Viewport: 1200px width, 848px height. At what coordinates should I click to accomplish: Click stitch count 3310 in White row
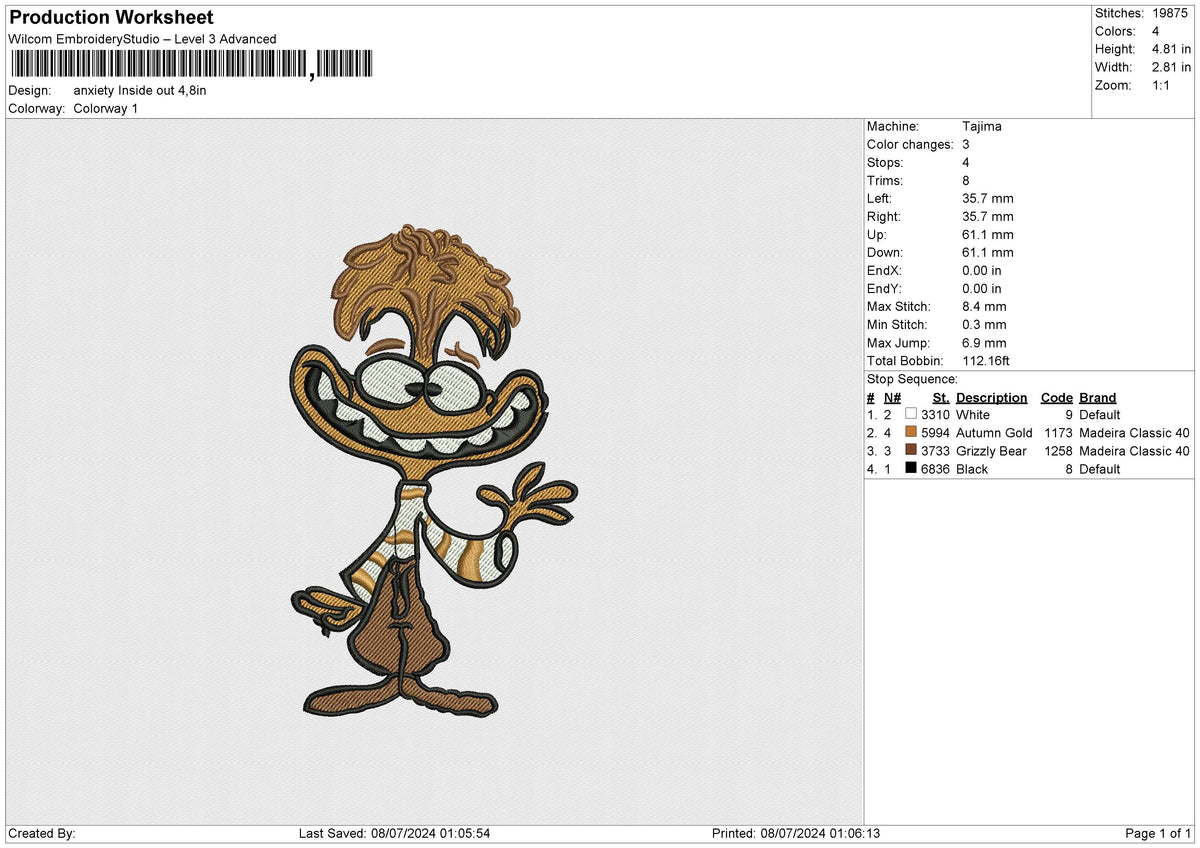click(x=935, y=414)
